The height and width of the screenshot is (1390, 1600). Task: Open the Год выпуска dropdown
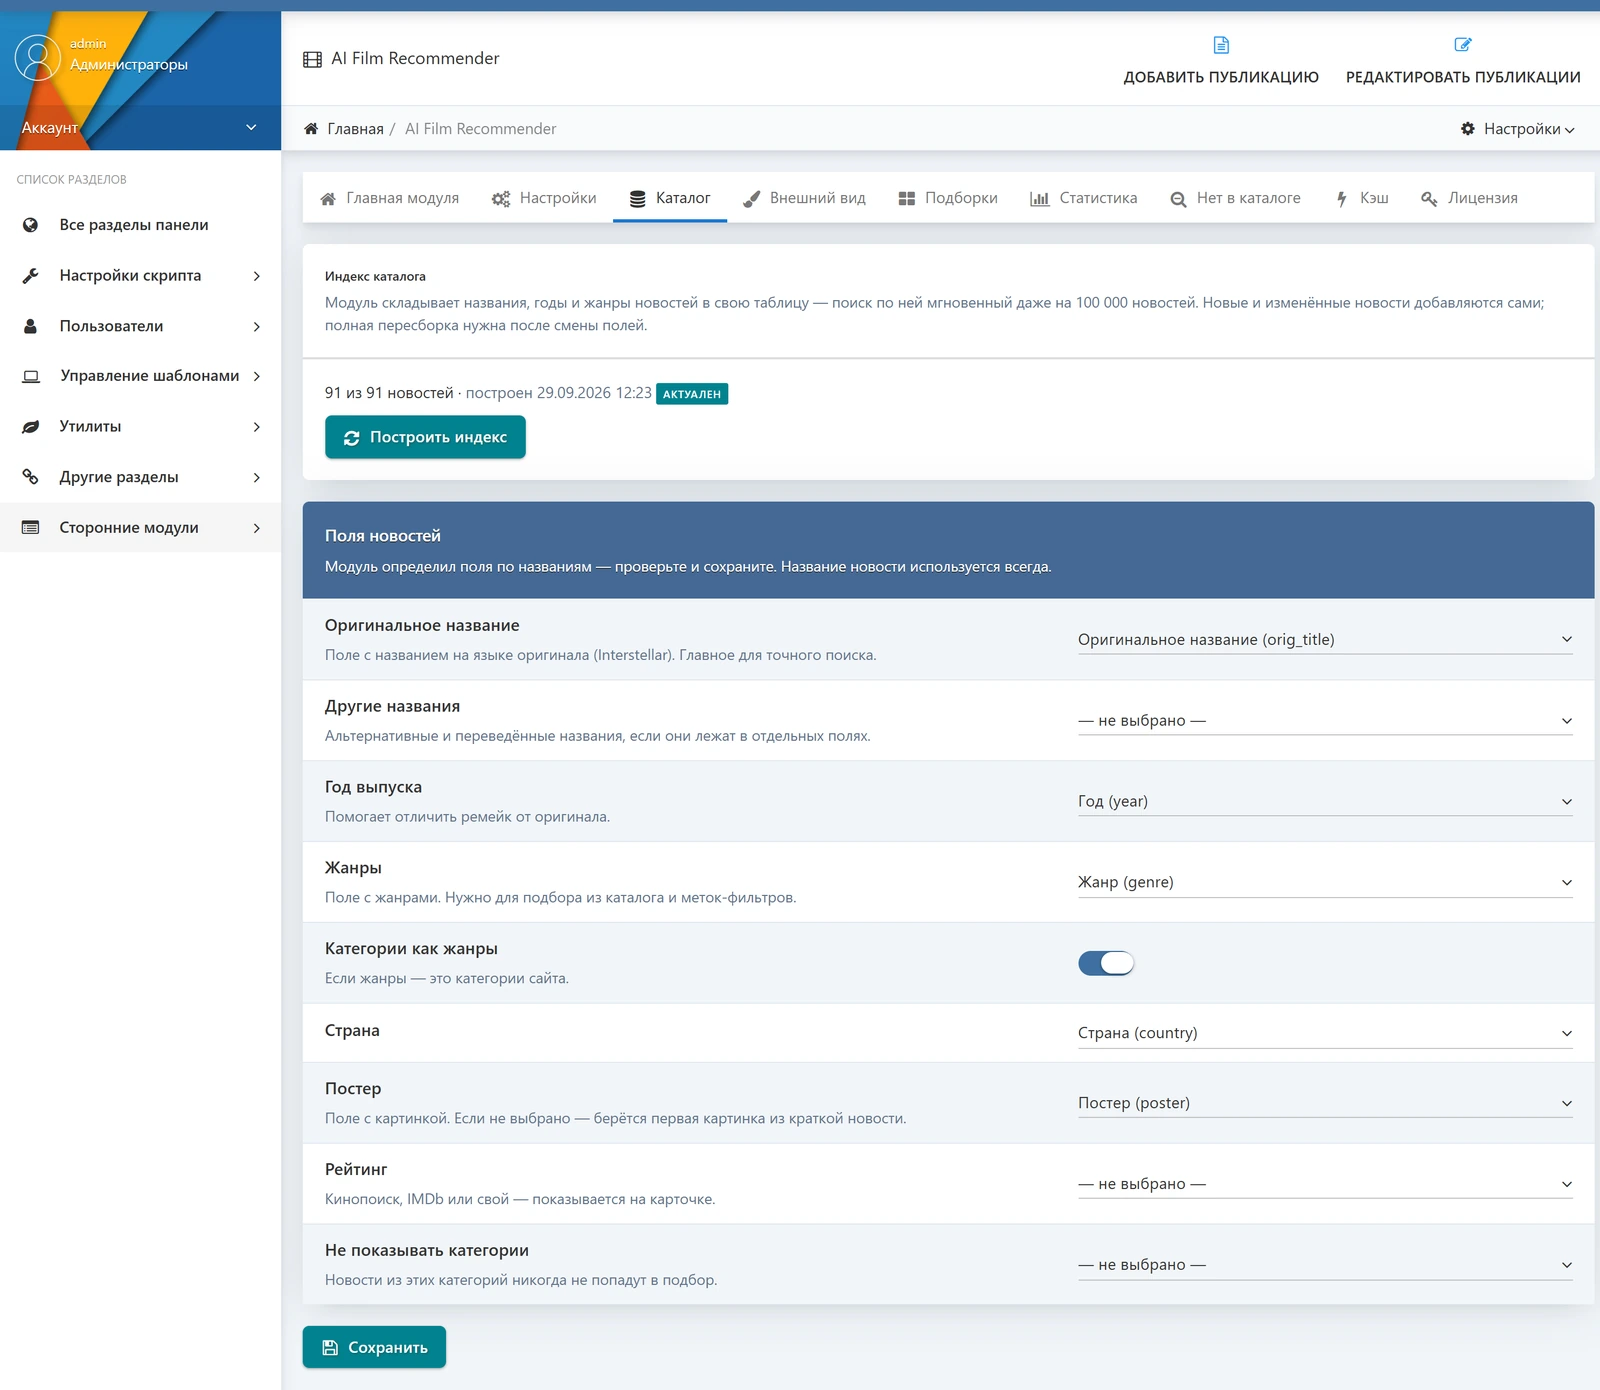(1325, 802)
